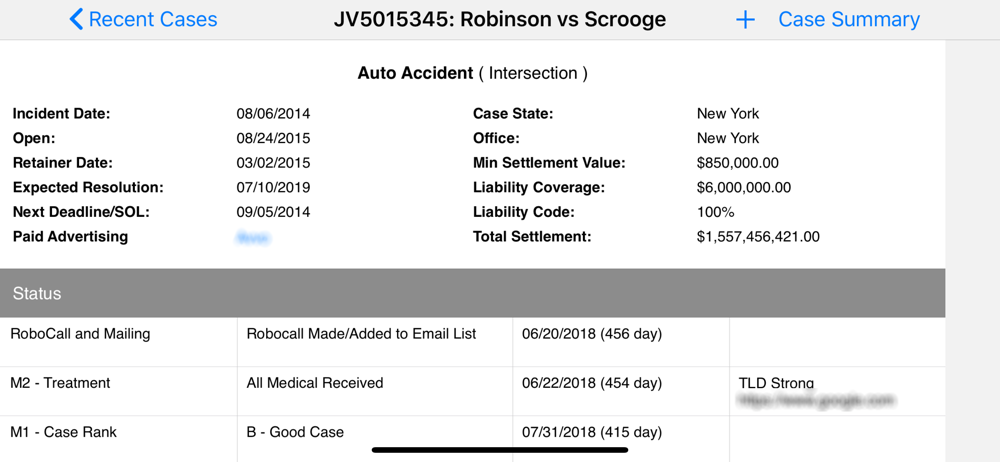The height and width of the screenshot is (462, 1000).
Task: Tap the Status section header
Action: coord(473,293)
